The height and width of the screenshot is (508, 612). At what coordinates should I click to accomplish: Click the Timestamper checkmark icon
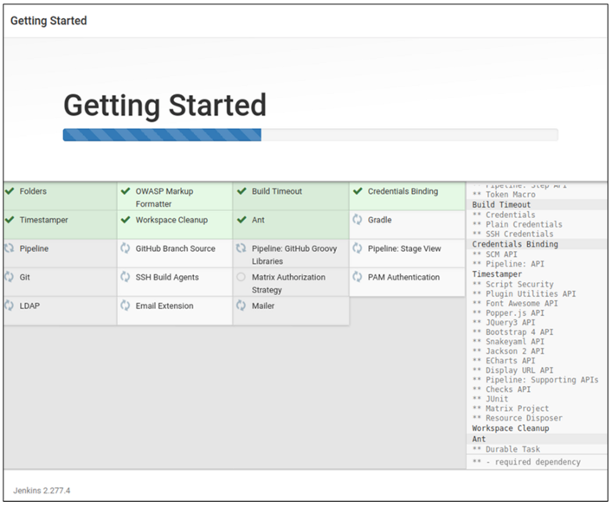[x=10, y=220]
